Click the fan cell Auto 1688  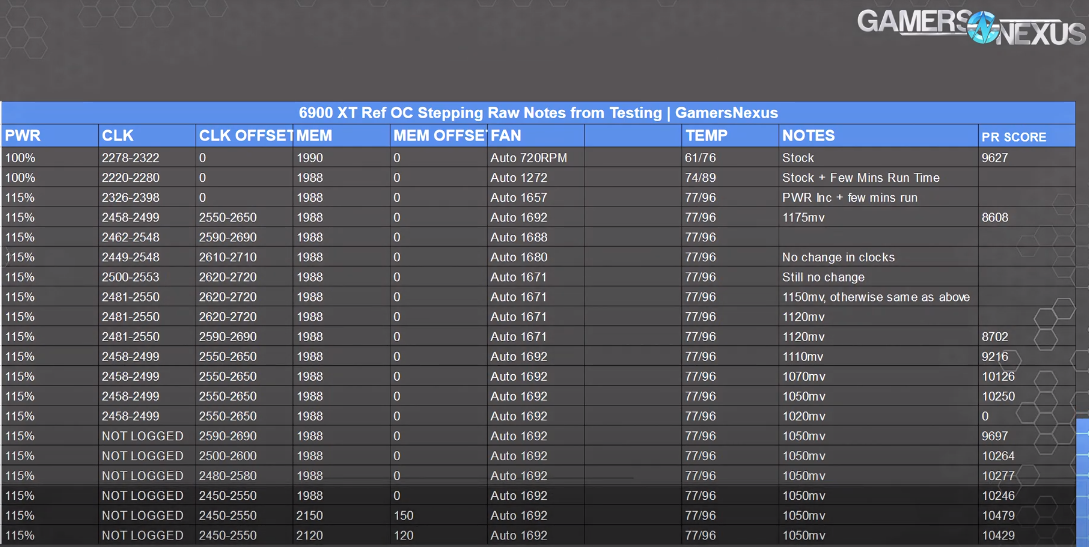click(x=519, y=237)
